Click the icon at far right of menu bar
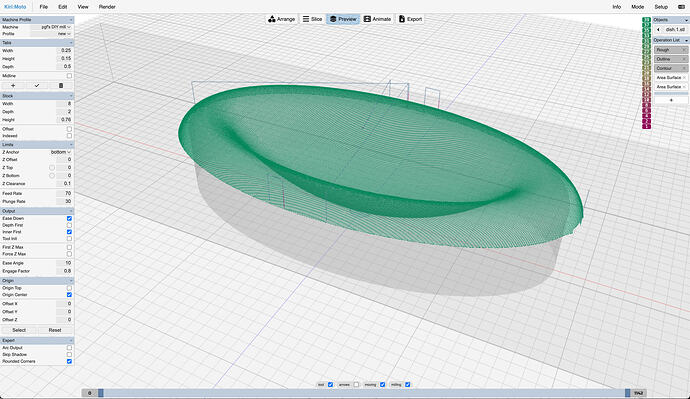 (681, 7)
